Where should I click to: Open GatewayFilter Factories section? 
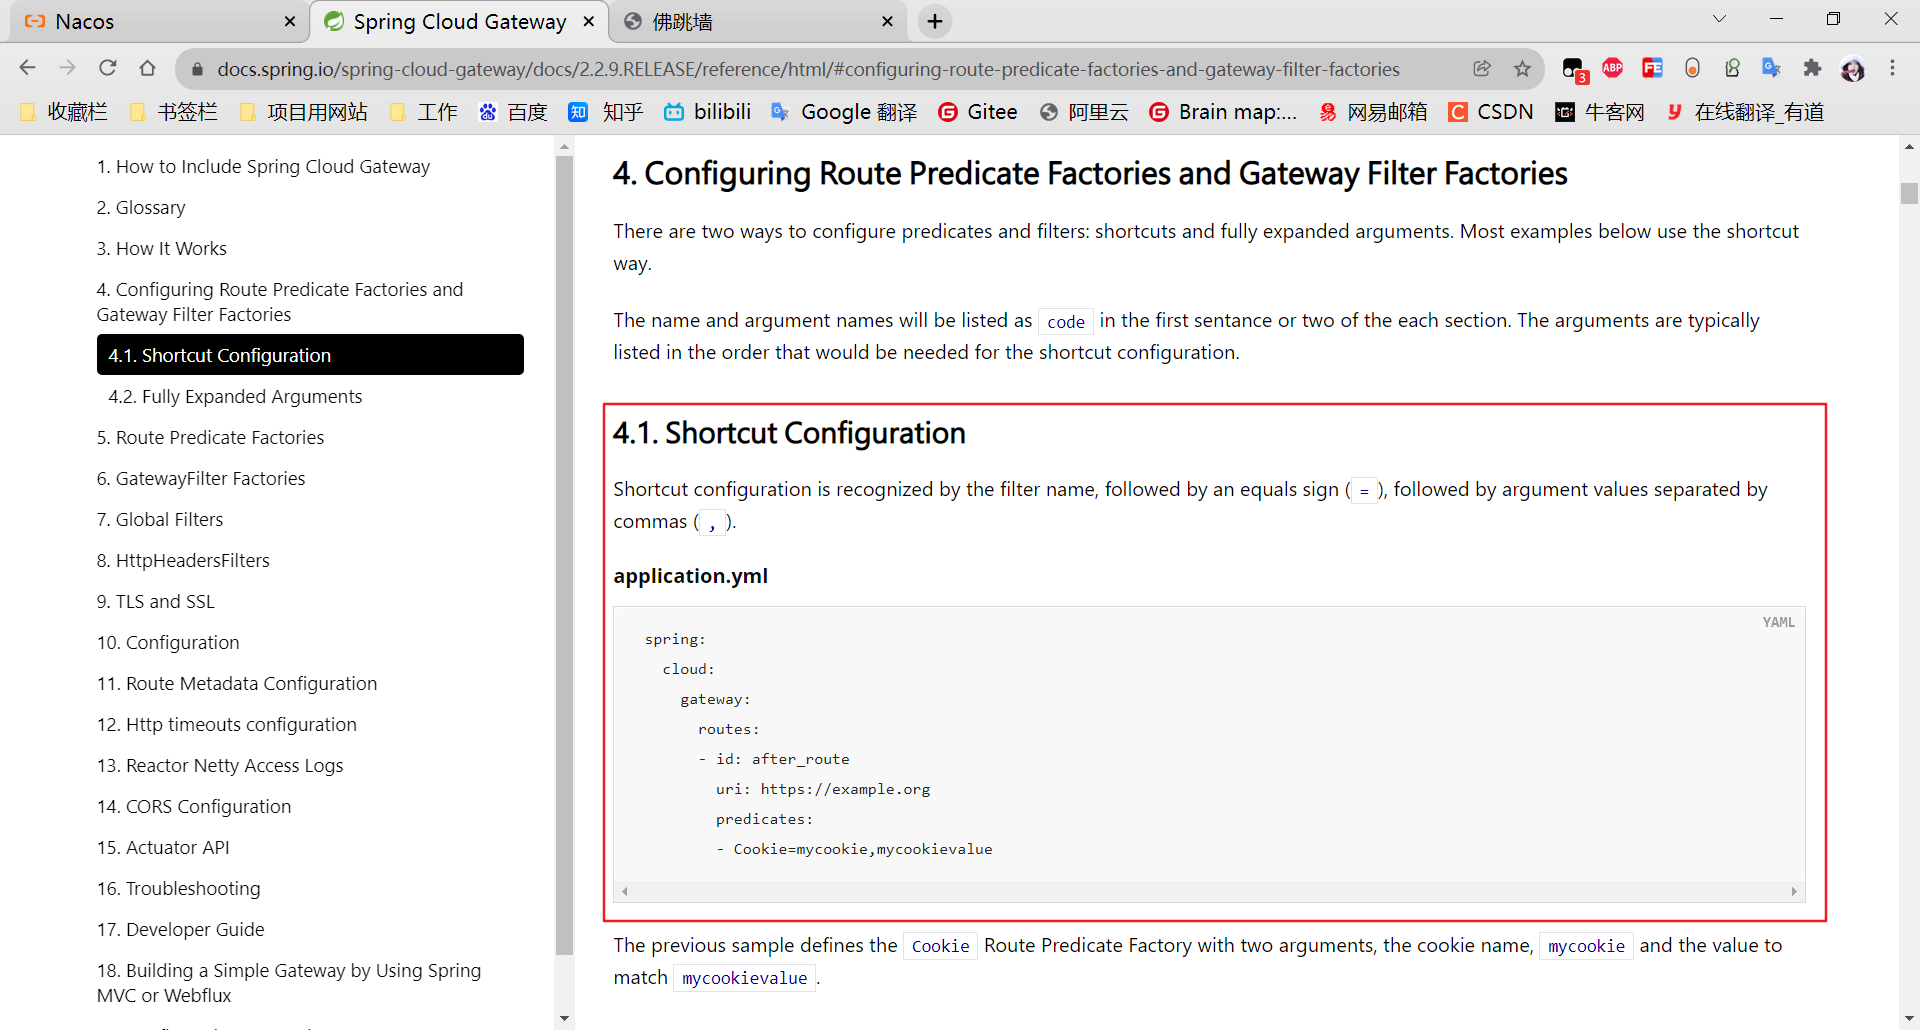pyautogui.click(x=201, y=478)
